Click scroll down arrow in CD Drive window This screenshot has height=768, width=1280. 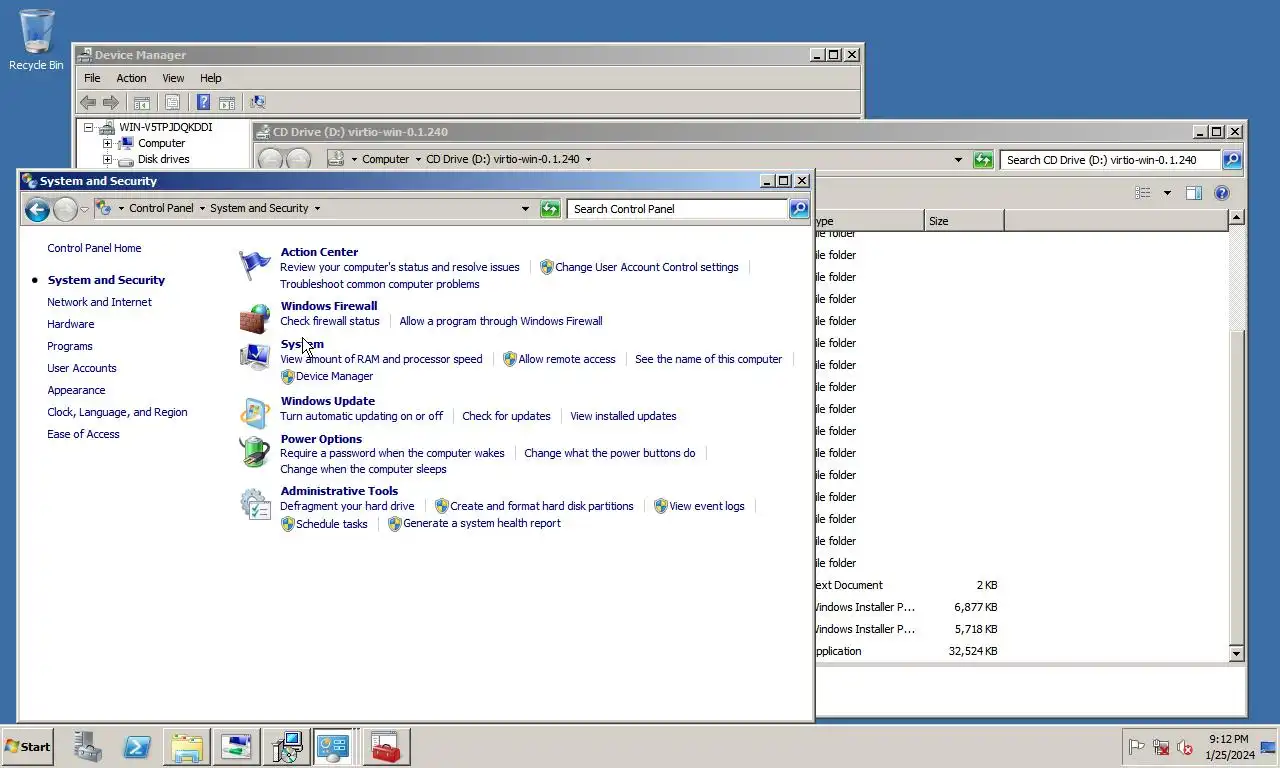coord(1236,654)
